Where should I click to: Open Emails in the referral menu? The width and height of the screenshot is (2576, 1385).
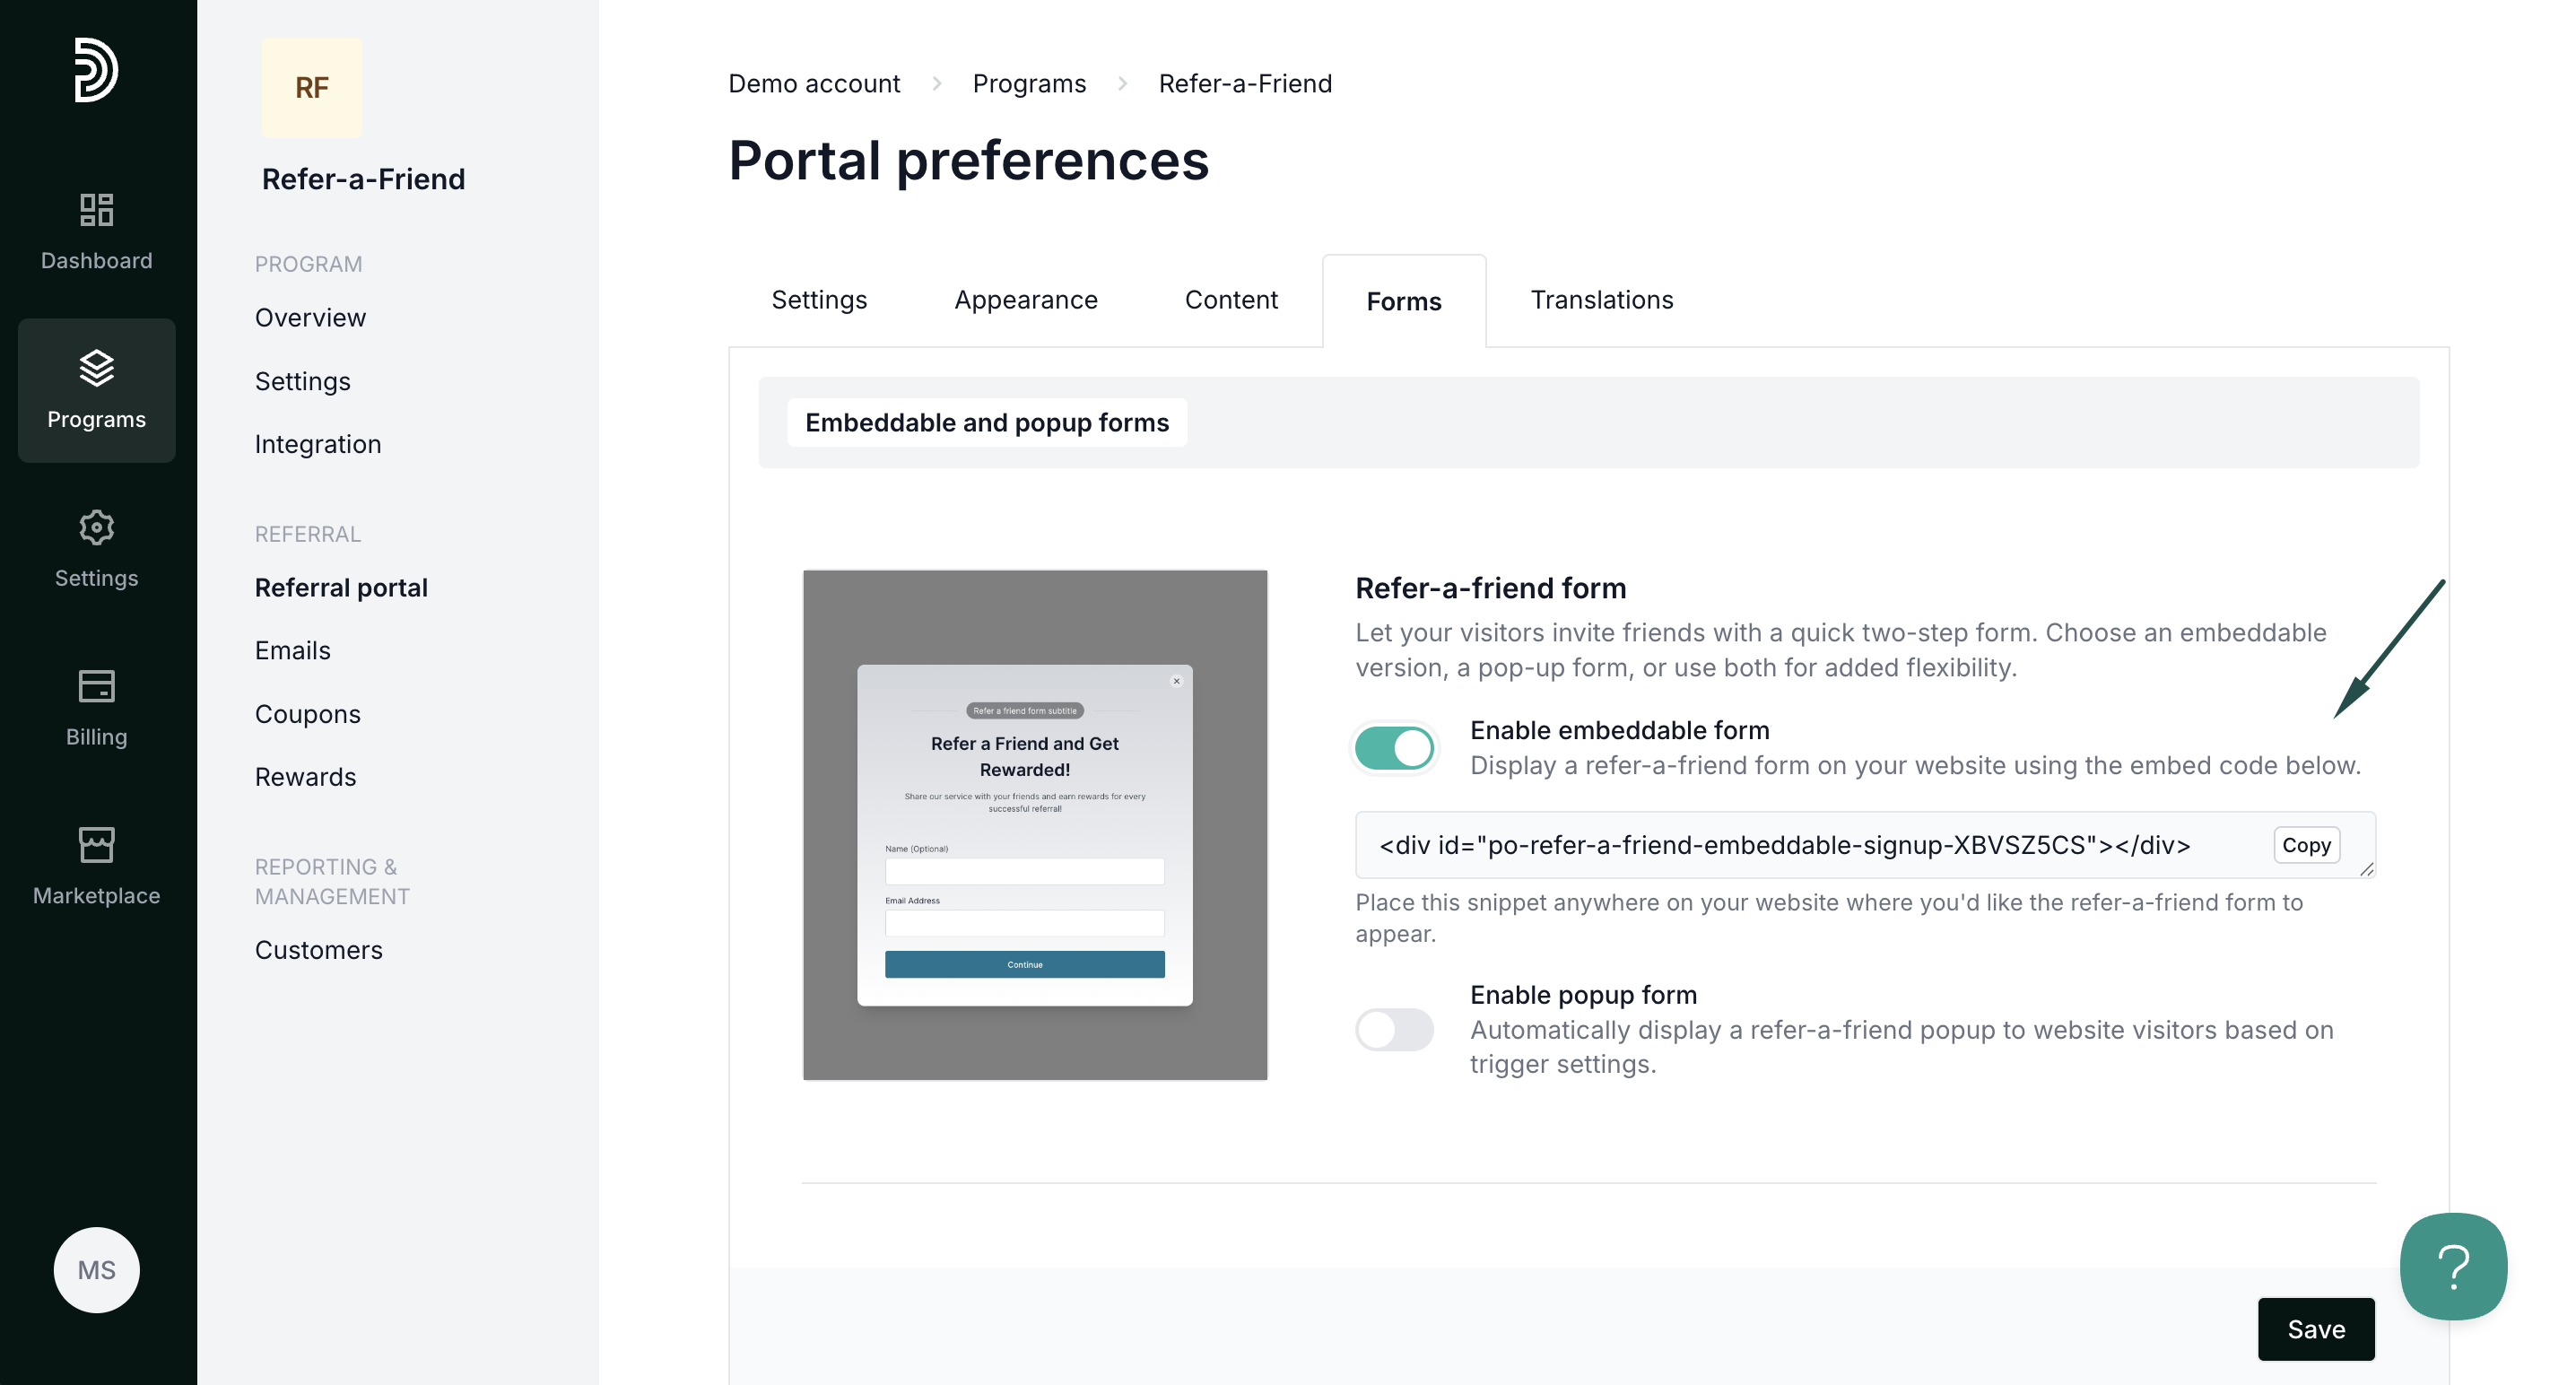click(x=292, y=650)
